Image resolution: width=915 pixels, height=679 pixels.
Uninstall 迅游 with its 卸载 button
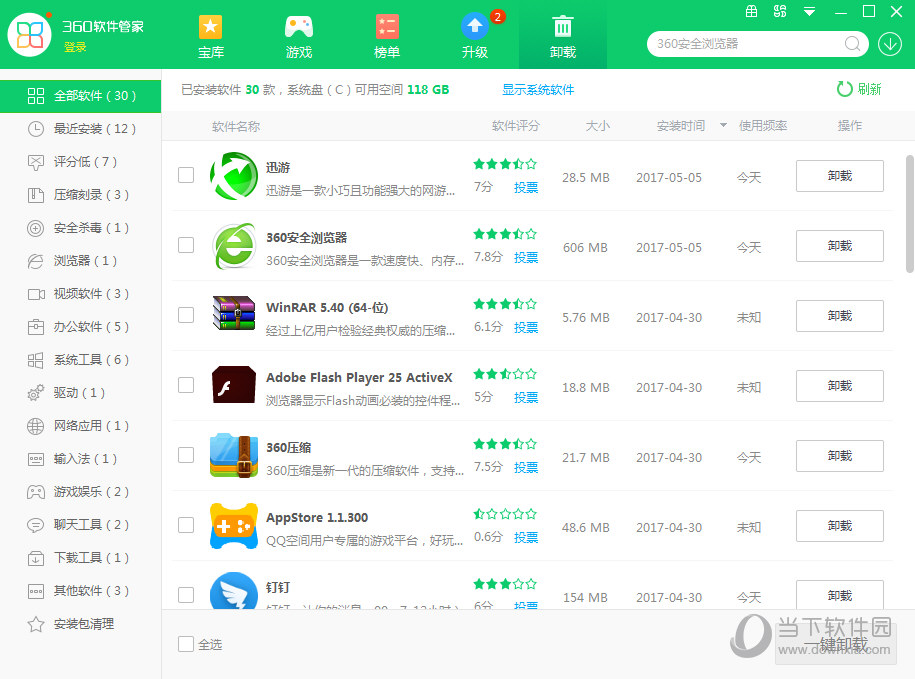click(839, 176)
